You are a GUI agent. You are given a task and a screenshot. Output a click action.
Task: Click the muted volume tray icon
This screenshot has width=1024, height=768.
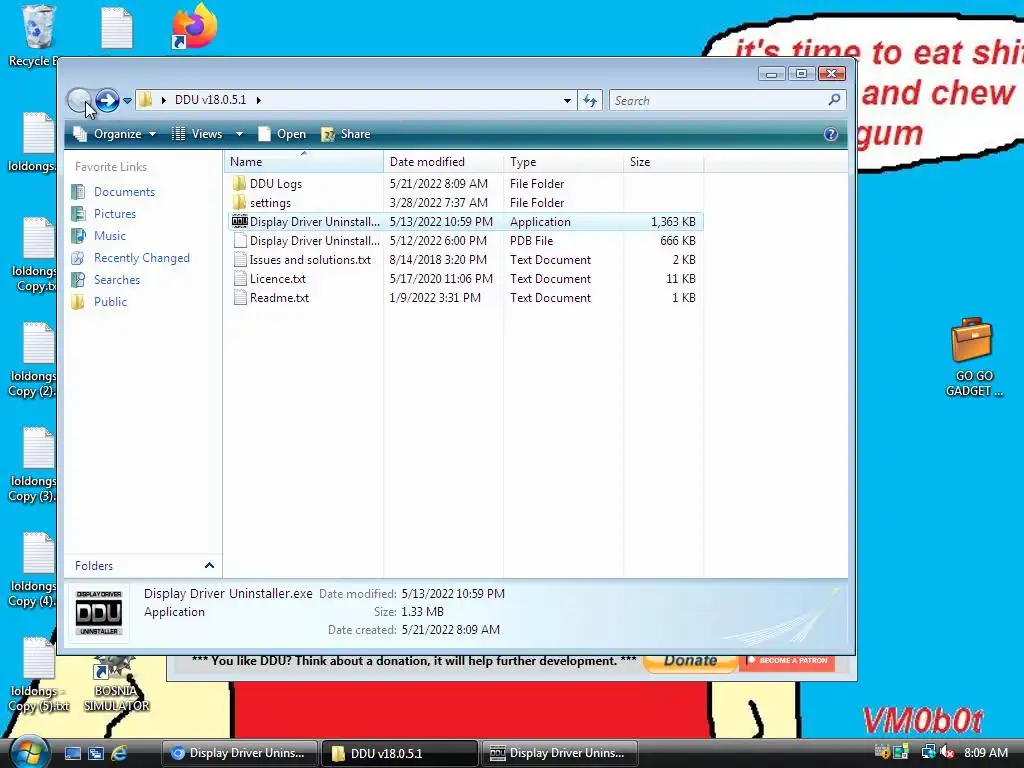tap(948, 753)
